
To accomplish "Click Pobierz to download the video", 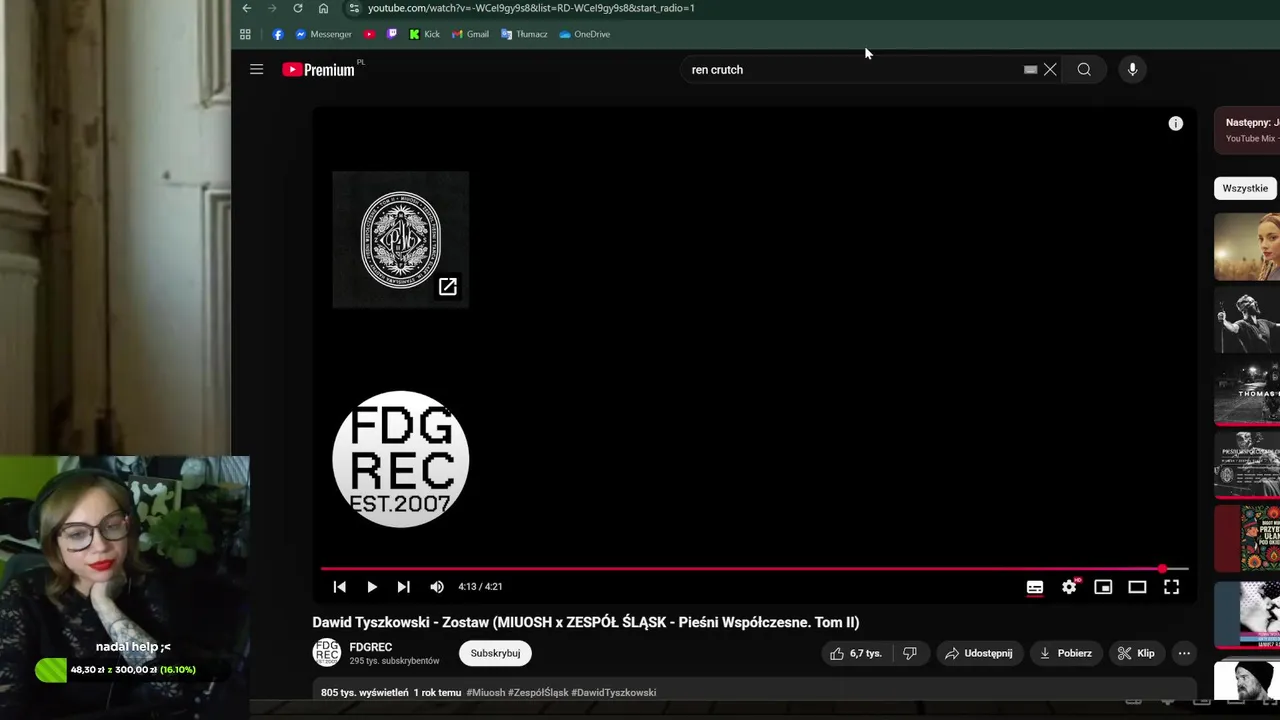I will [1066, 653].
